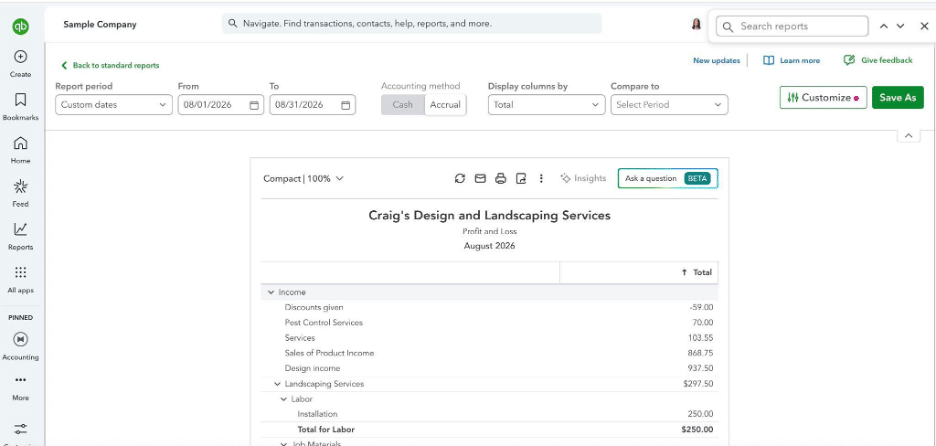Collapse the Labor row
This screenshot has height=446, width=936.
tap(284, 399)
